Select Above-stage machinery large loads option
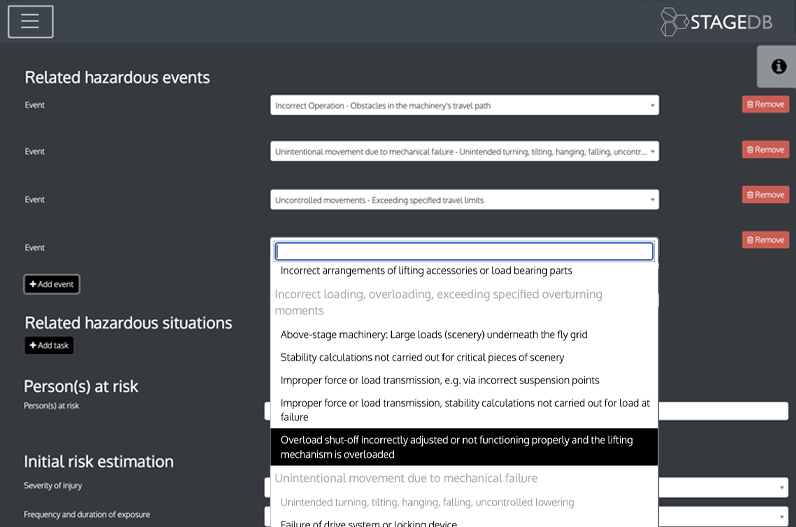This screenshot has height=527, width=796. coord(433,335)
